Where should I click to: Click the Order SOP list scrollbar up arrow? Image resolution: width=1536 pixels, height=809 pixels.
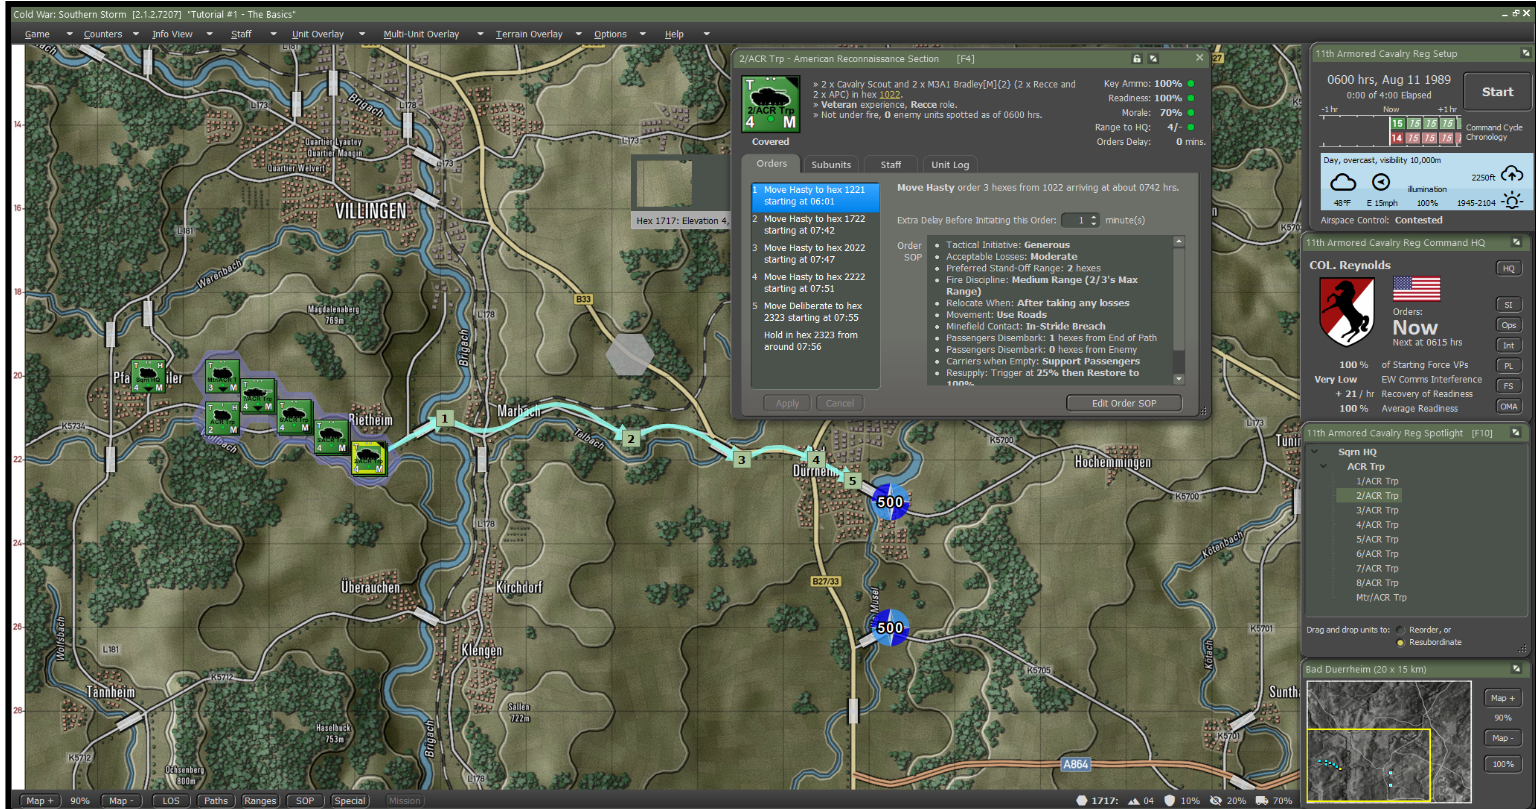[x=1179, y=242]
